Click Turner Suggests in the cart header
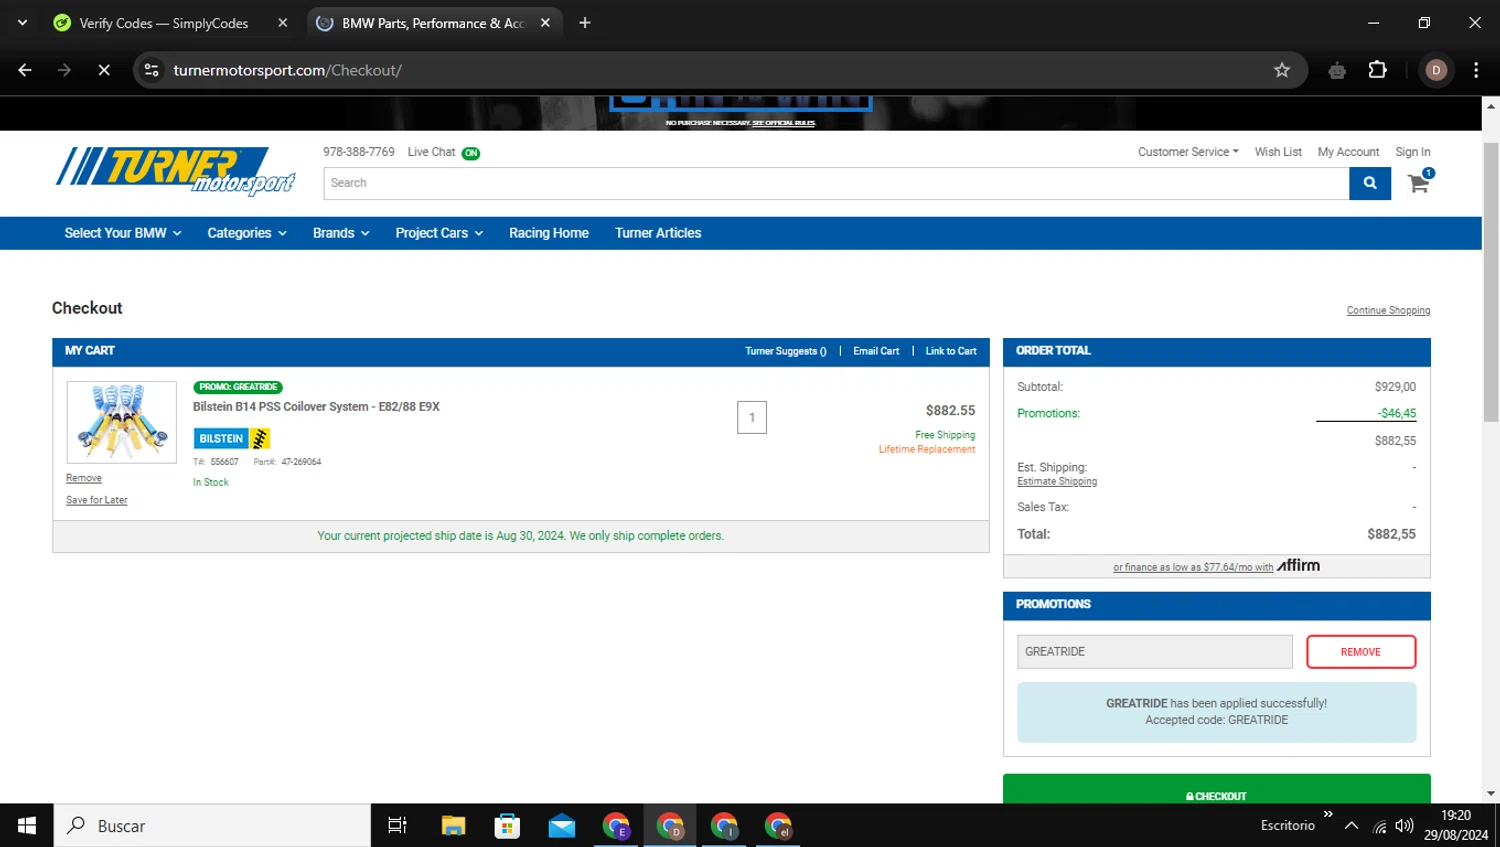Image resolution: width=1500 pixels, height=847 pixels. [786, 351]
